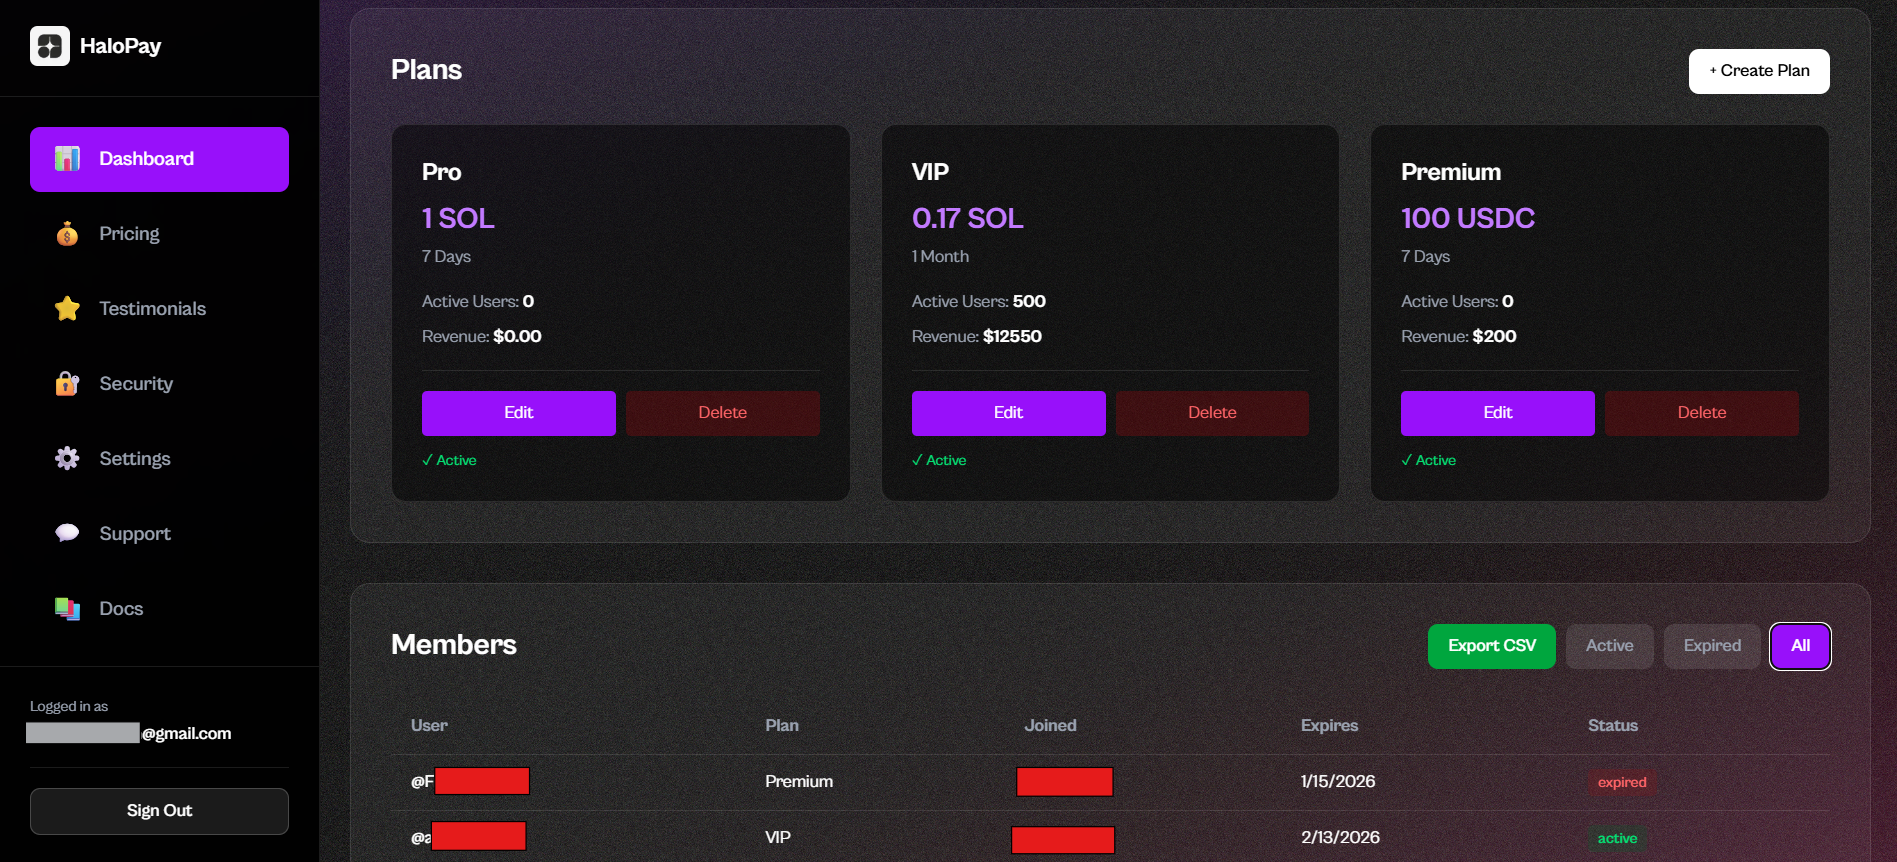Screen dimensions: 1897x862
Task: Edit the Premium plan
Action: pos(1497,413)
